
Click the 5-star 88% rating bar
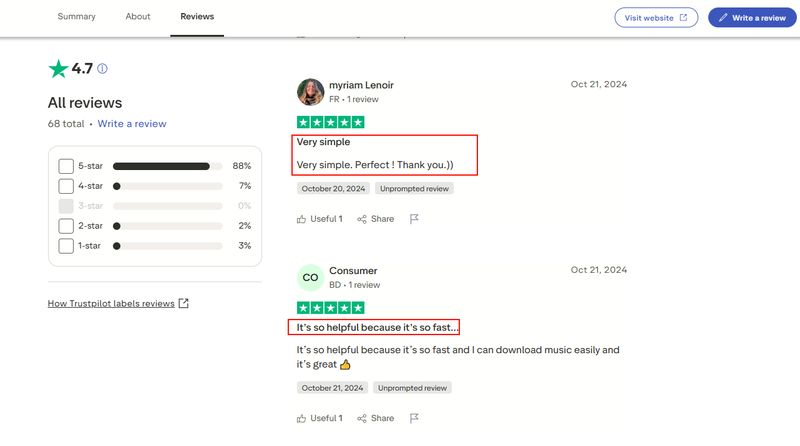(168, 166)
